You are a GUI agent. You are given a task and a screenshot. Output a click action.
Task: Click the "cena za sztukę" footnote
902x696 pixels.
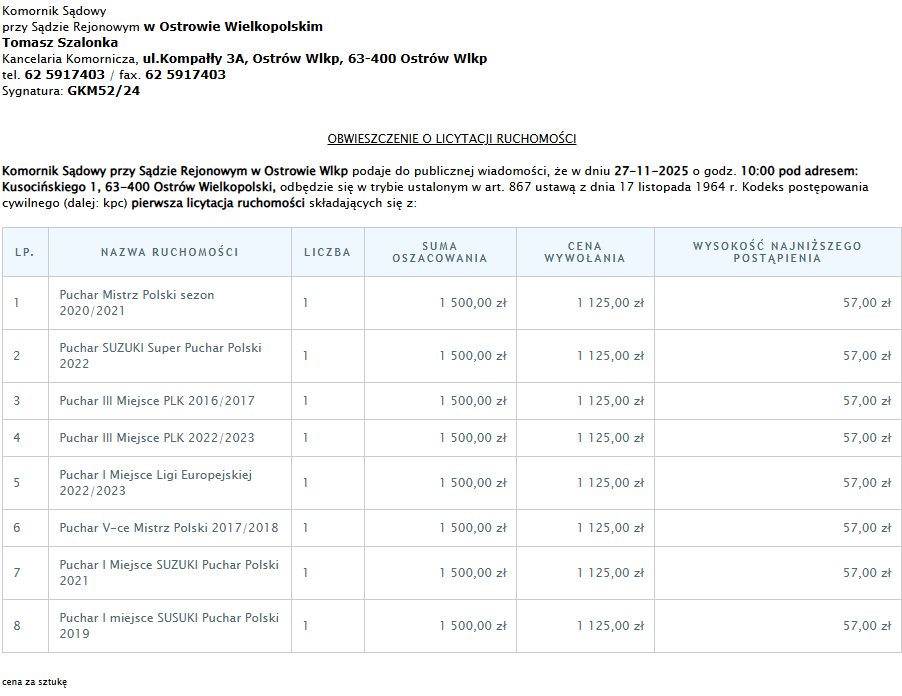coord(34,681)
